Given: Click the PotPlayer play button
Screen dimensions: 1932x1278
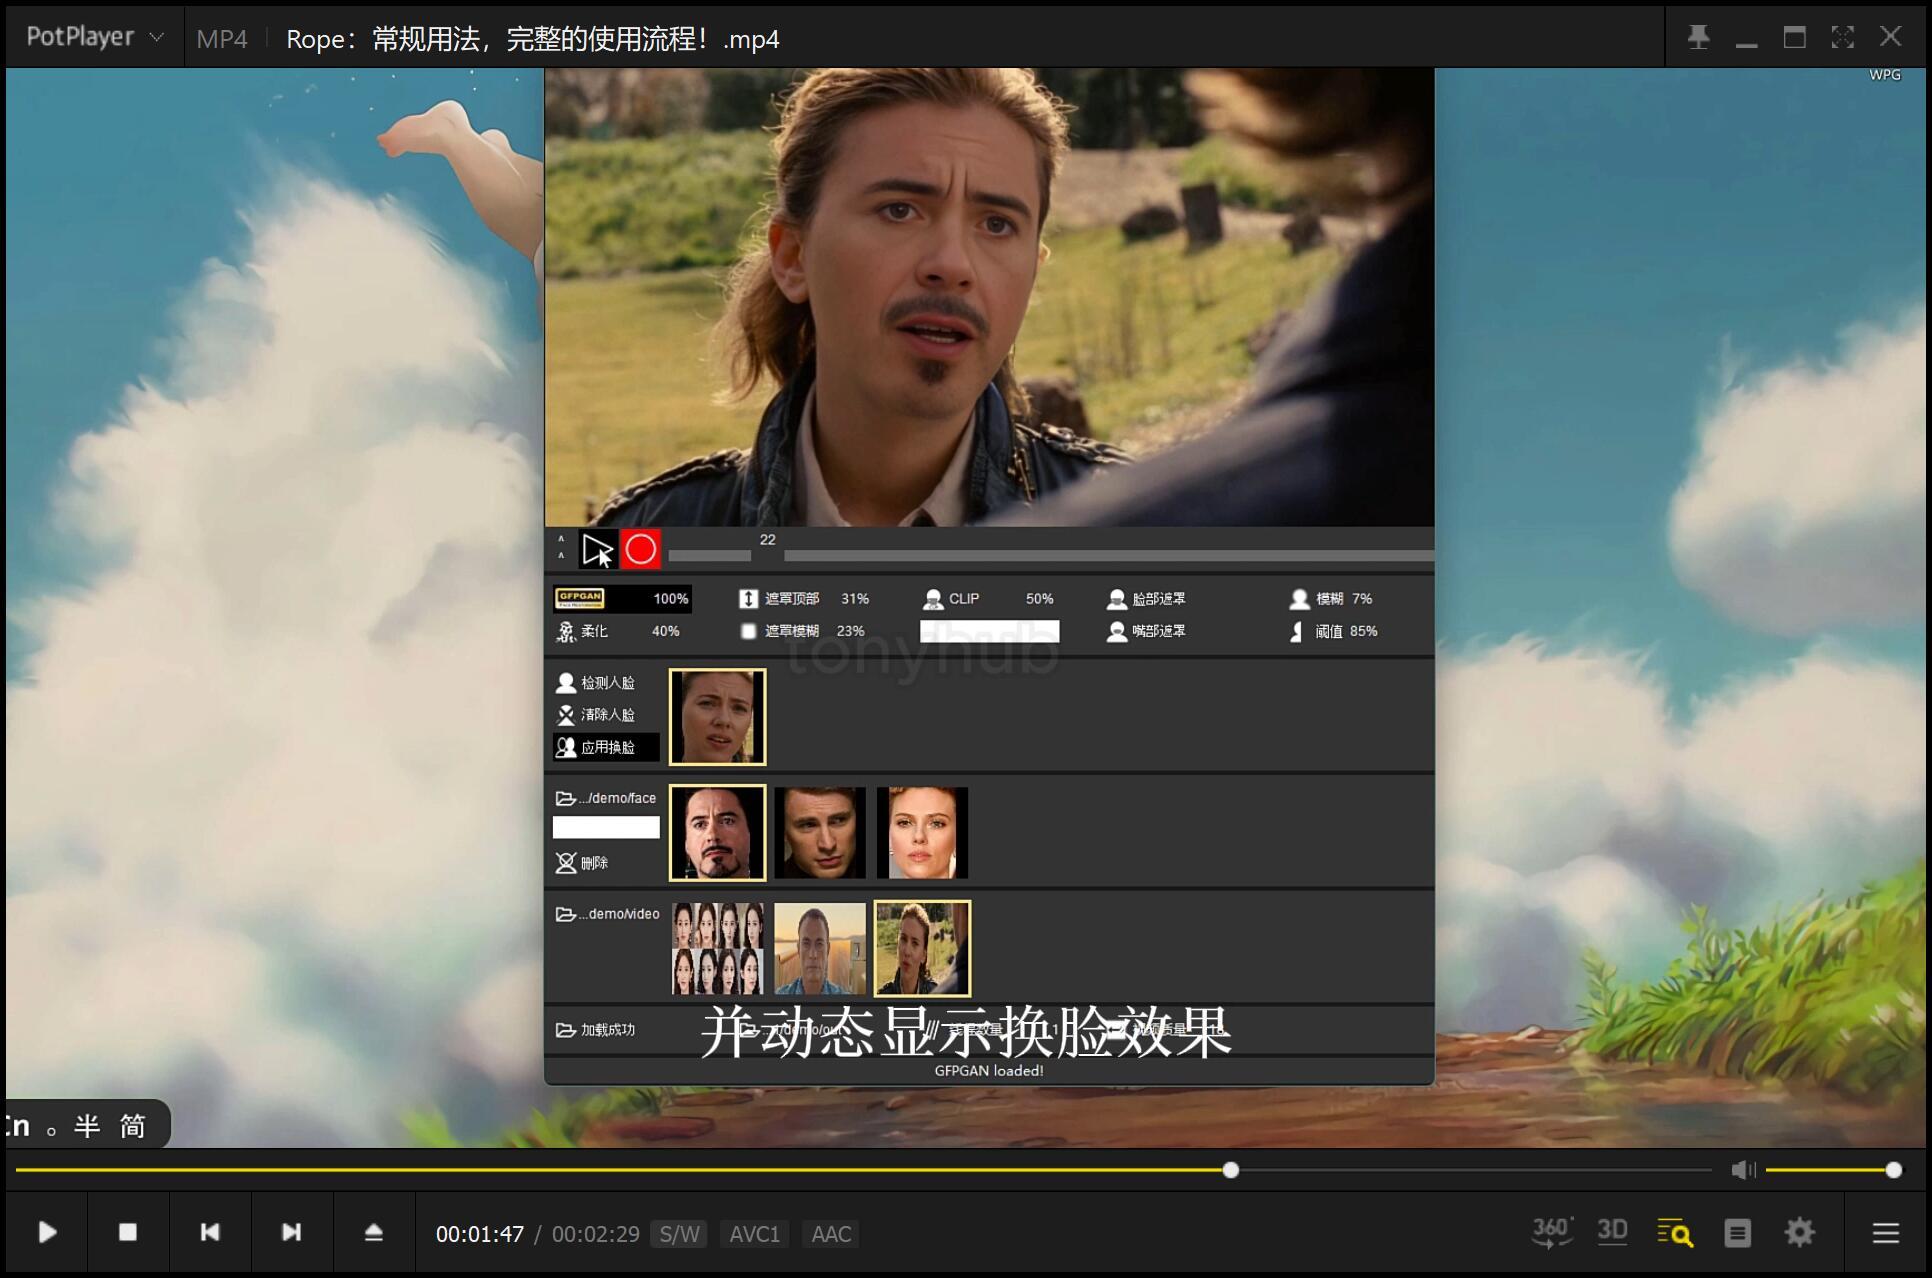Looking at the screenshot, I should (x=47, y=1232).
